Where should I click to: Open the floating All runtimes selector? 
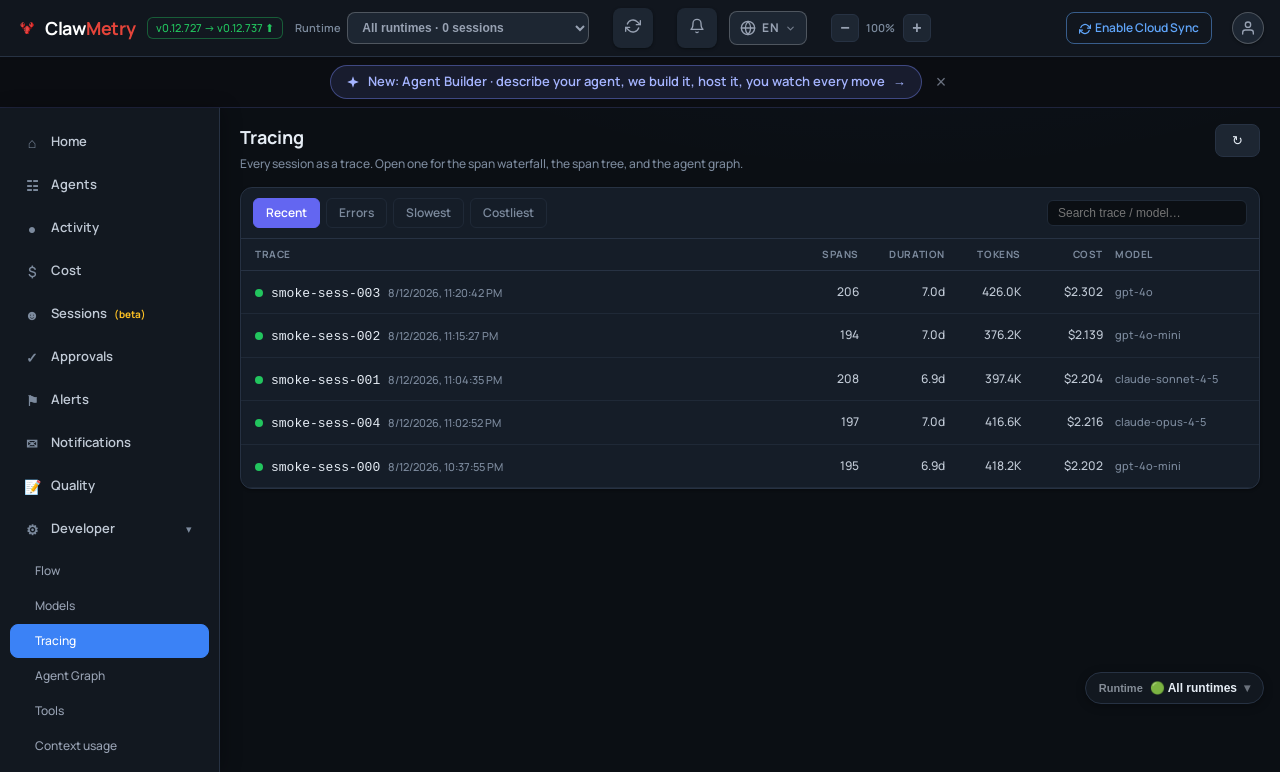[1174, 688]
